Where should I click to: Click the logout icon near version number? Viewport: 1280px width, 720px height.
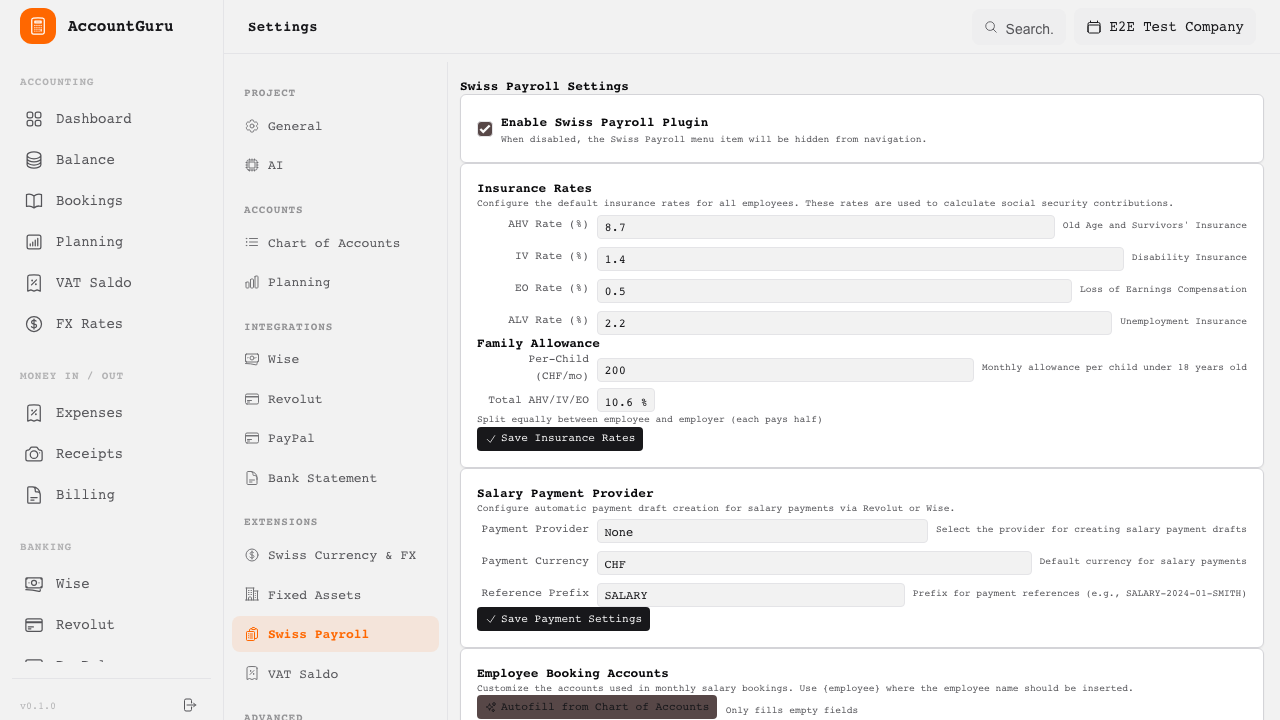pyautogui.click(x=189, y=705)
